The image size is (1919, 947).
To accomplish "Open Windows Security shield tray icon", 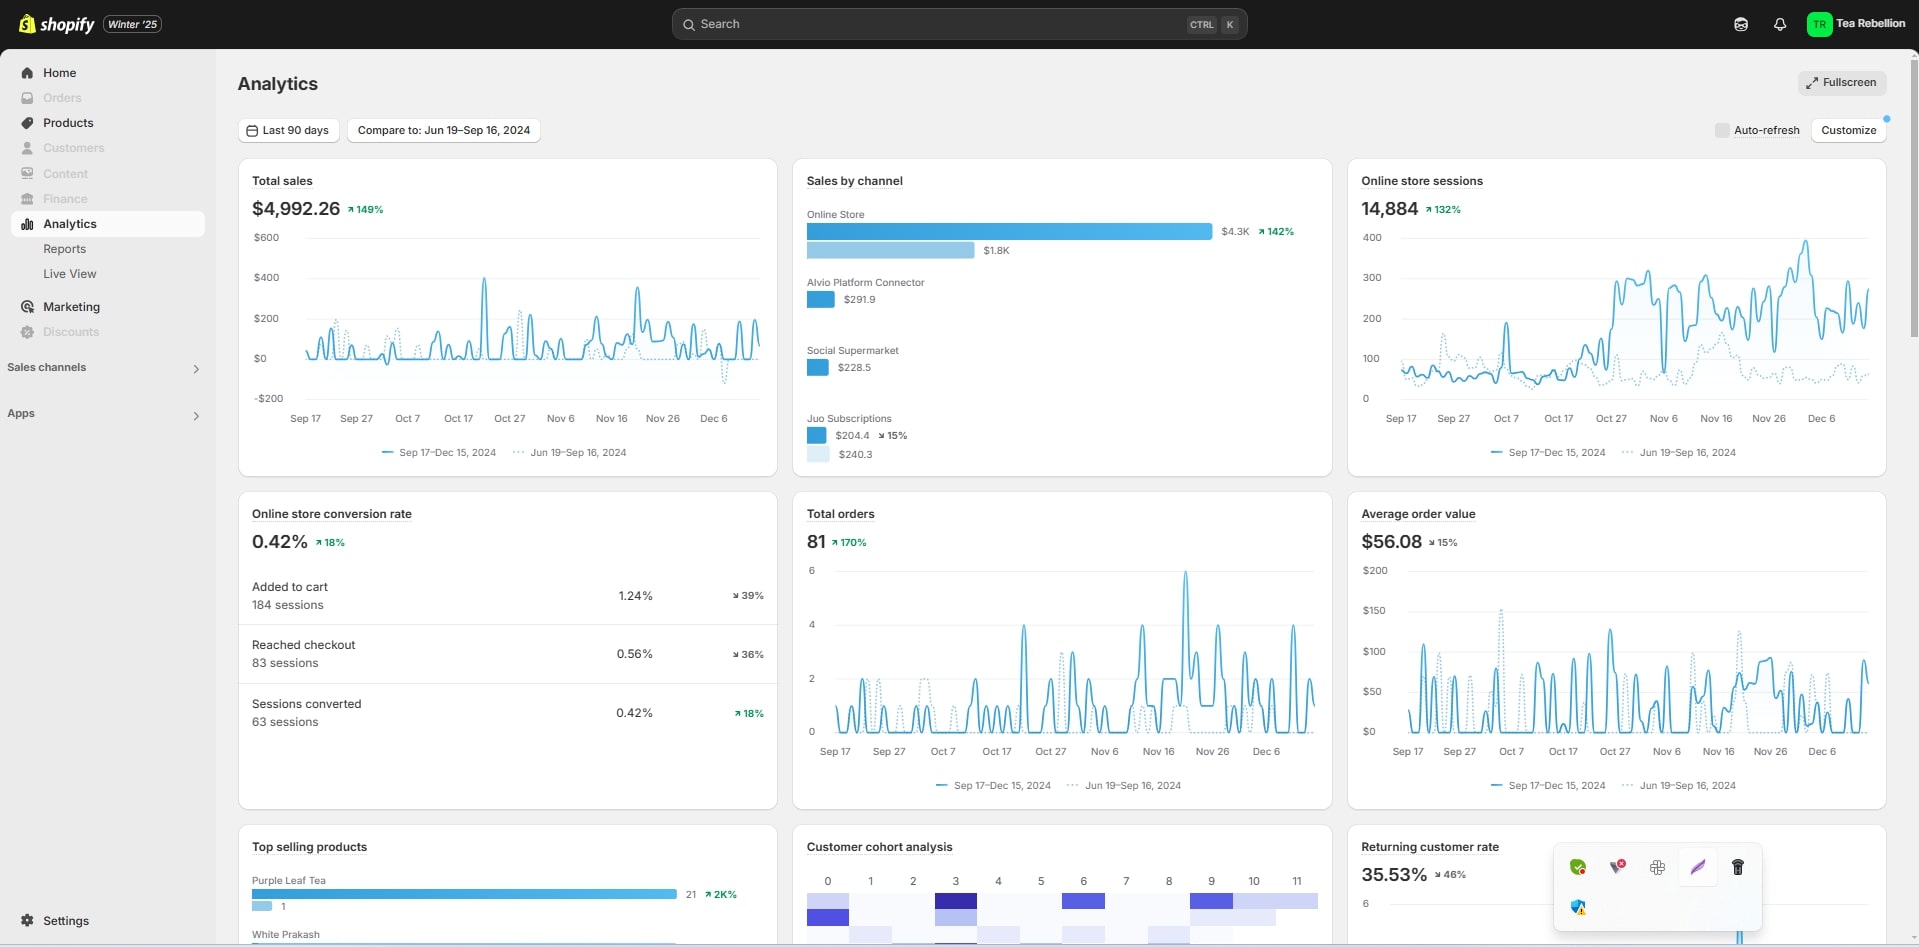I will 1578,907.
